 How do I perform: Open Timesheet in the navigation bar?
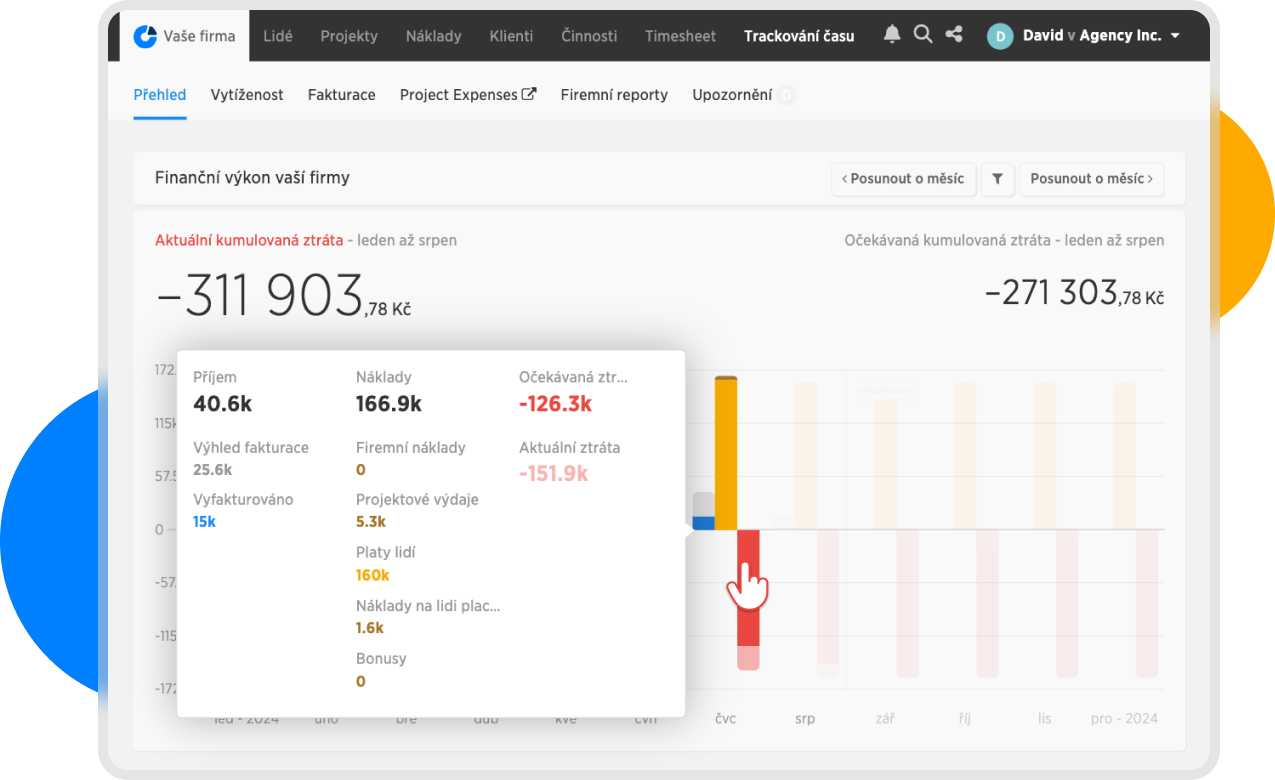click(680, 36)
